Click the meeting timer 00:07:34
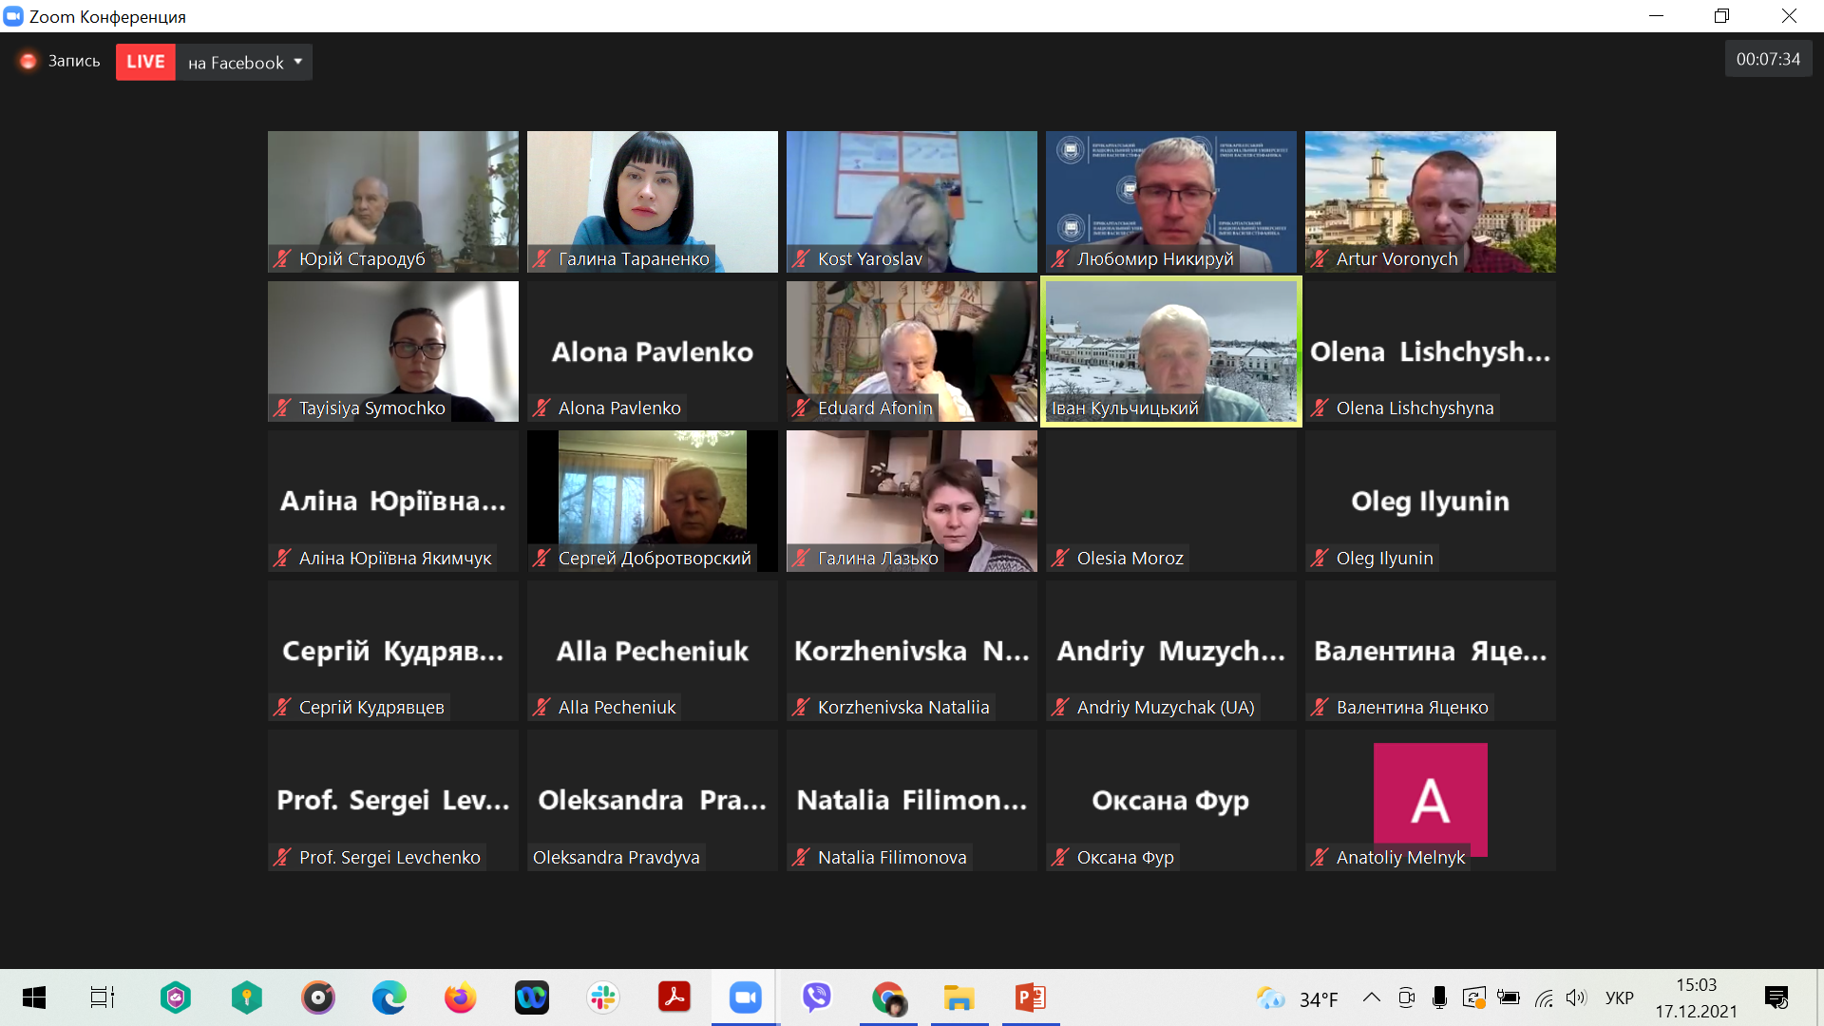Screen dimensions: 1824x1026 [1768, 59]
